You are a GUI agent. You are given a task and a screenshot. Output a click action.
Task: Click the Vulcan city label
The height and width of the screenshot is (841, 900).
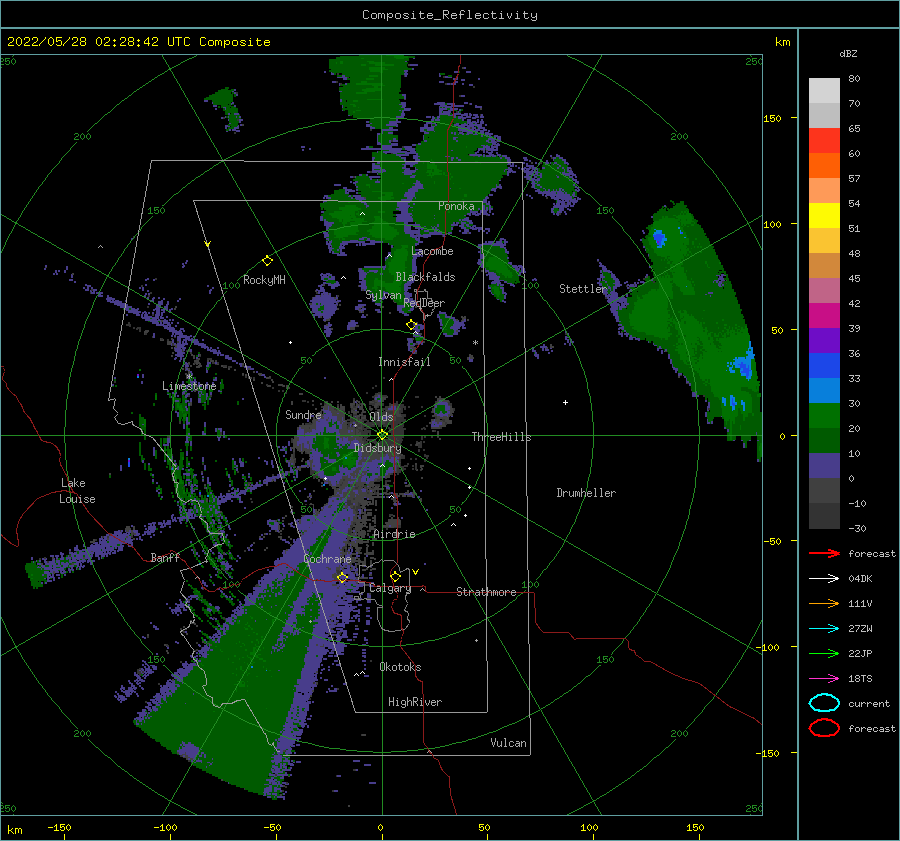[x=508, y=742]
